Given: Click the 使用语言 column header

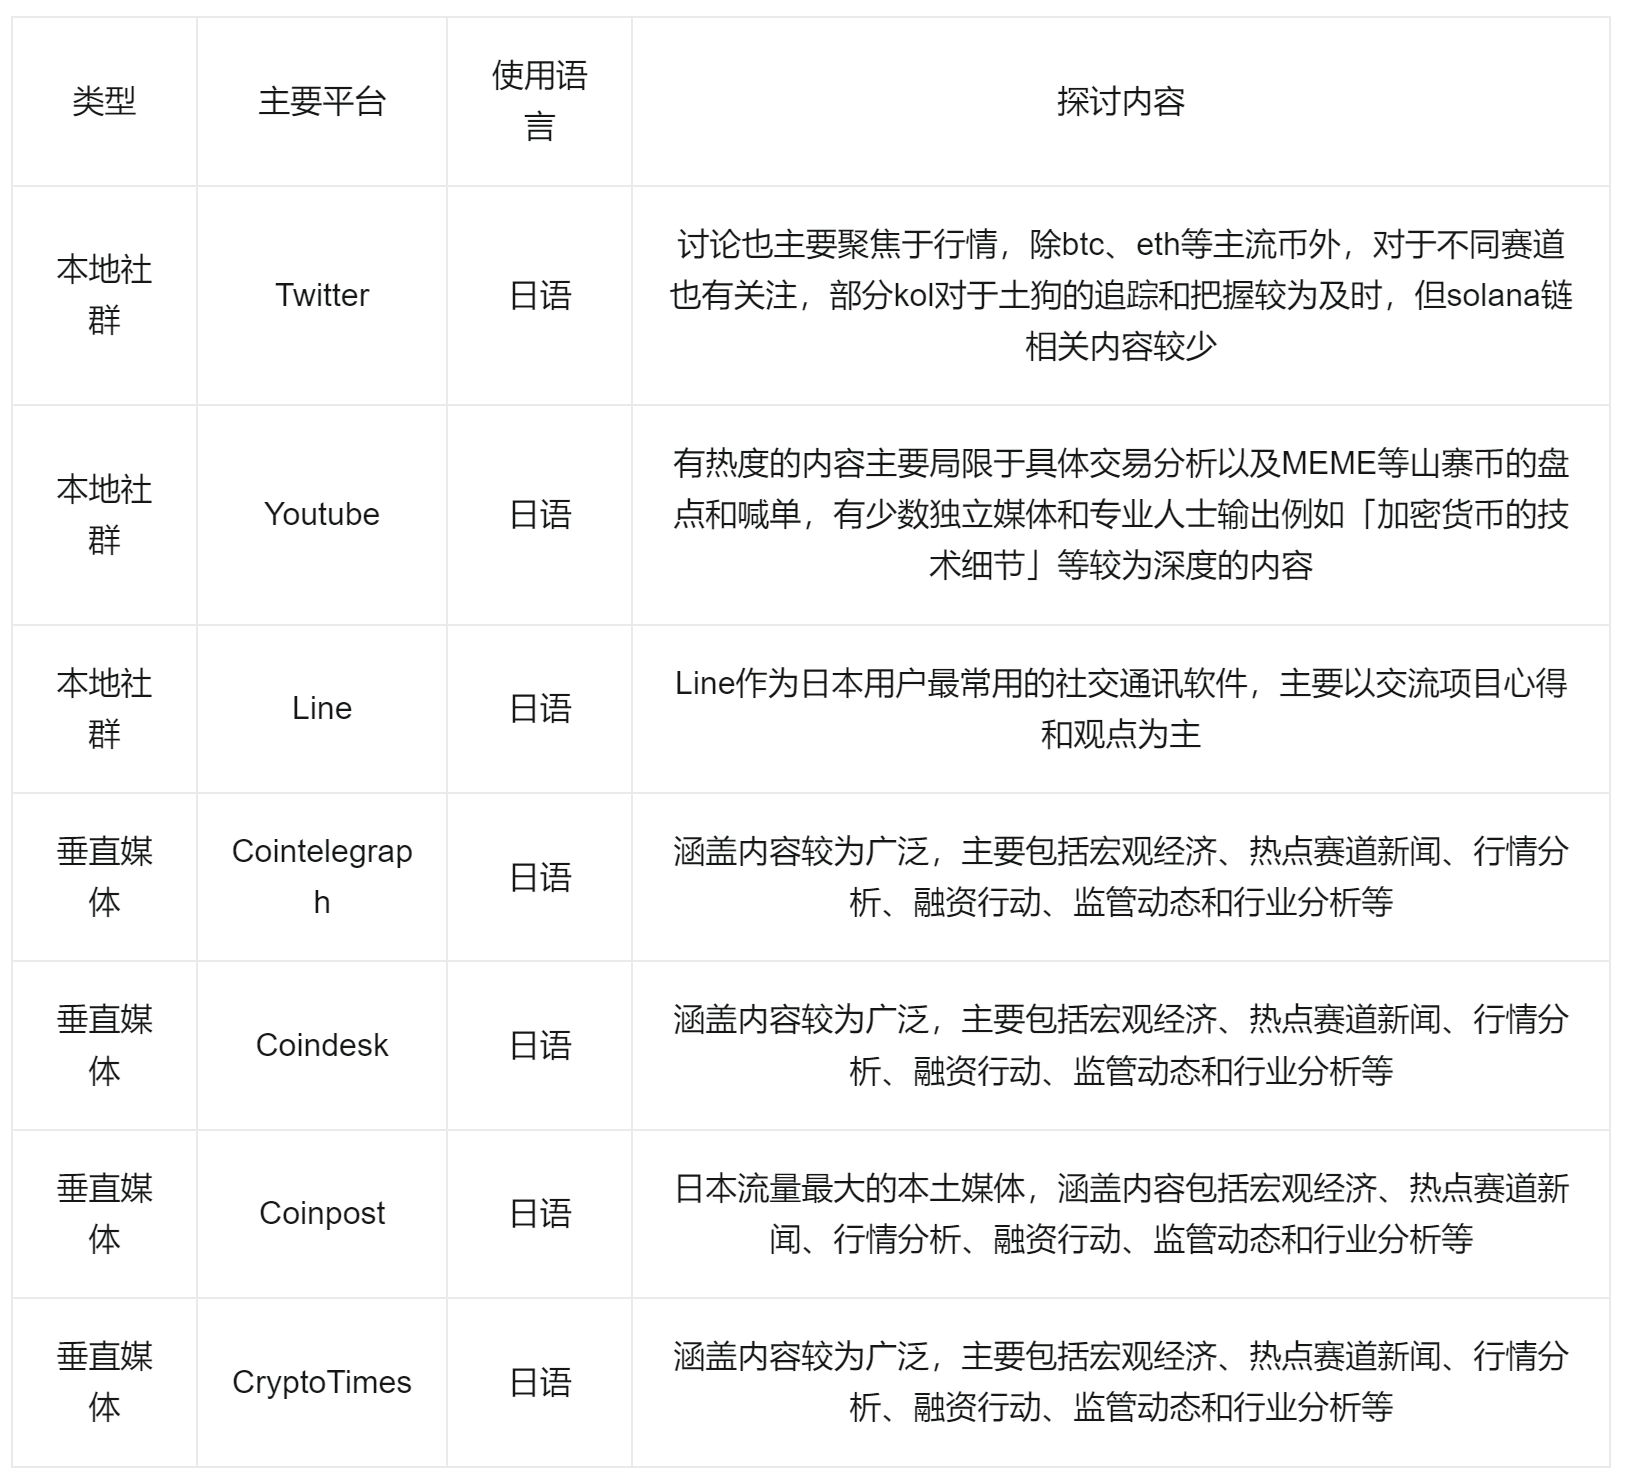Looking at the screenshot, I should (x=540, y=101).
